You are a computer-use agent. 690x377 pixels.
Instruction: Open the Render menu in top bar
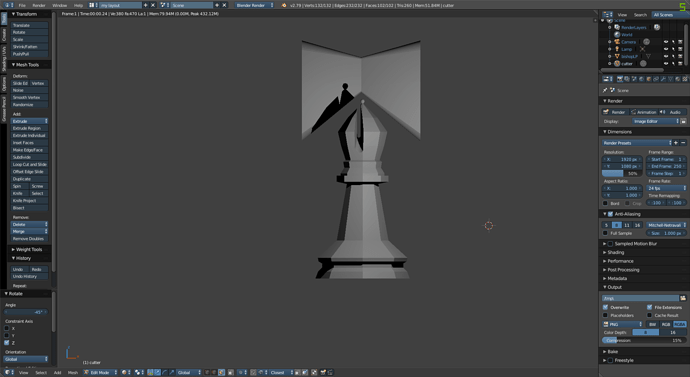tap(39, 5)
